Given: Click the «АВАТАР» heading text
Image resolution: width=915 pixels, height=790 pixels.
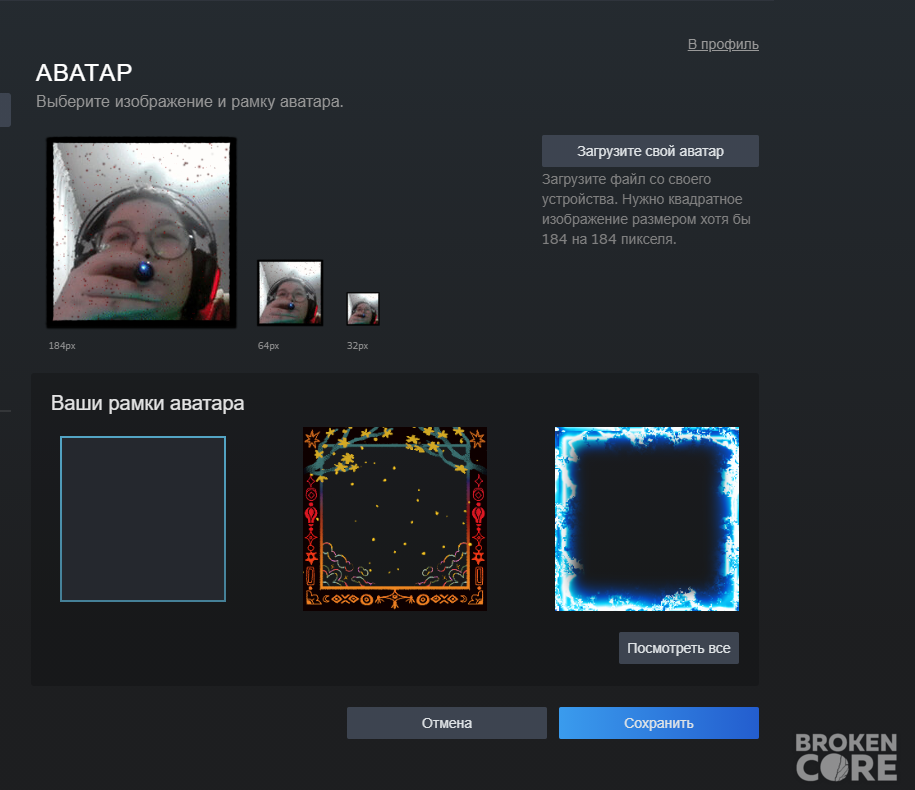Looking at the screenshot, I should click(84, 73).
